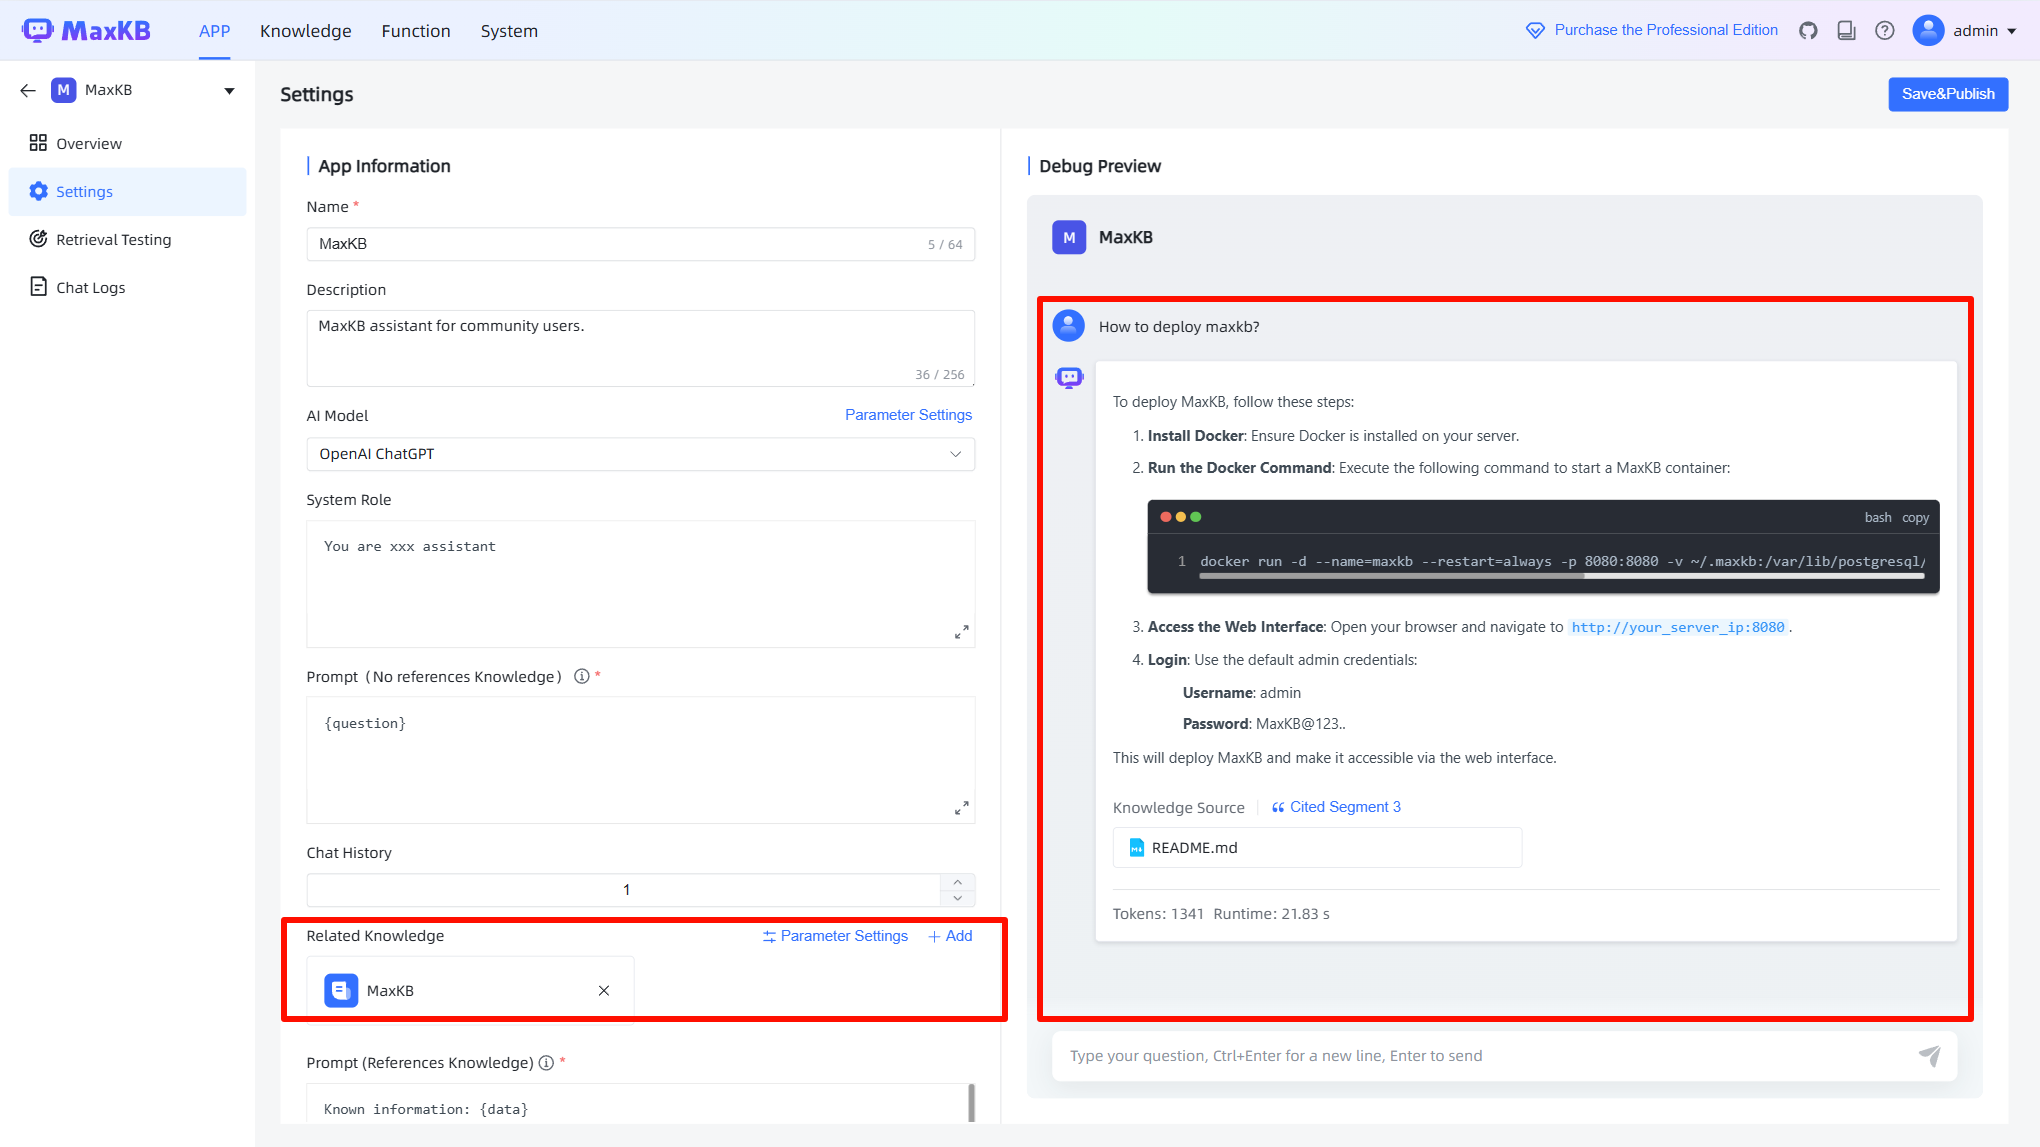Click the question input field at the bottom
The image size is (2040, 1147).
1450,1055
